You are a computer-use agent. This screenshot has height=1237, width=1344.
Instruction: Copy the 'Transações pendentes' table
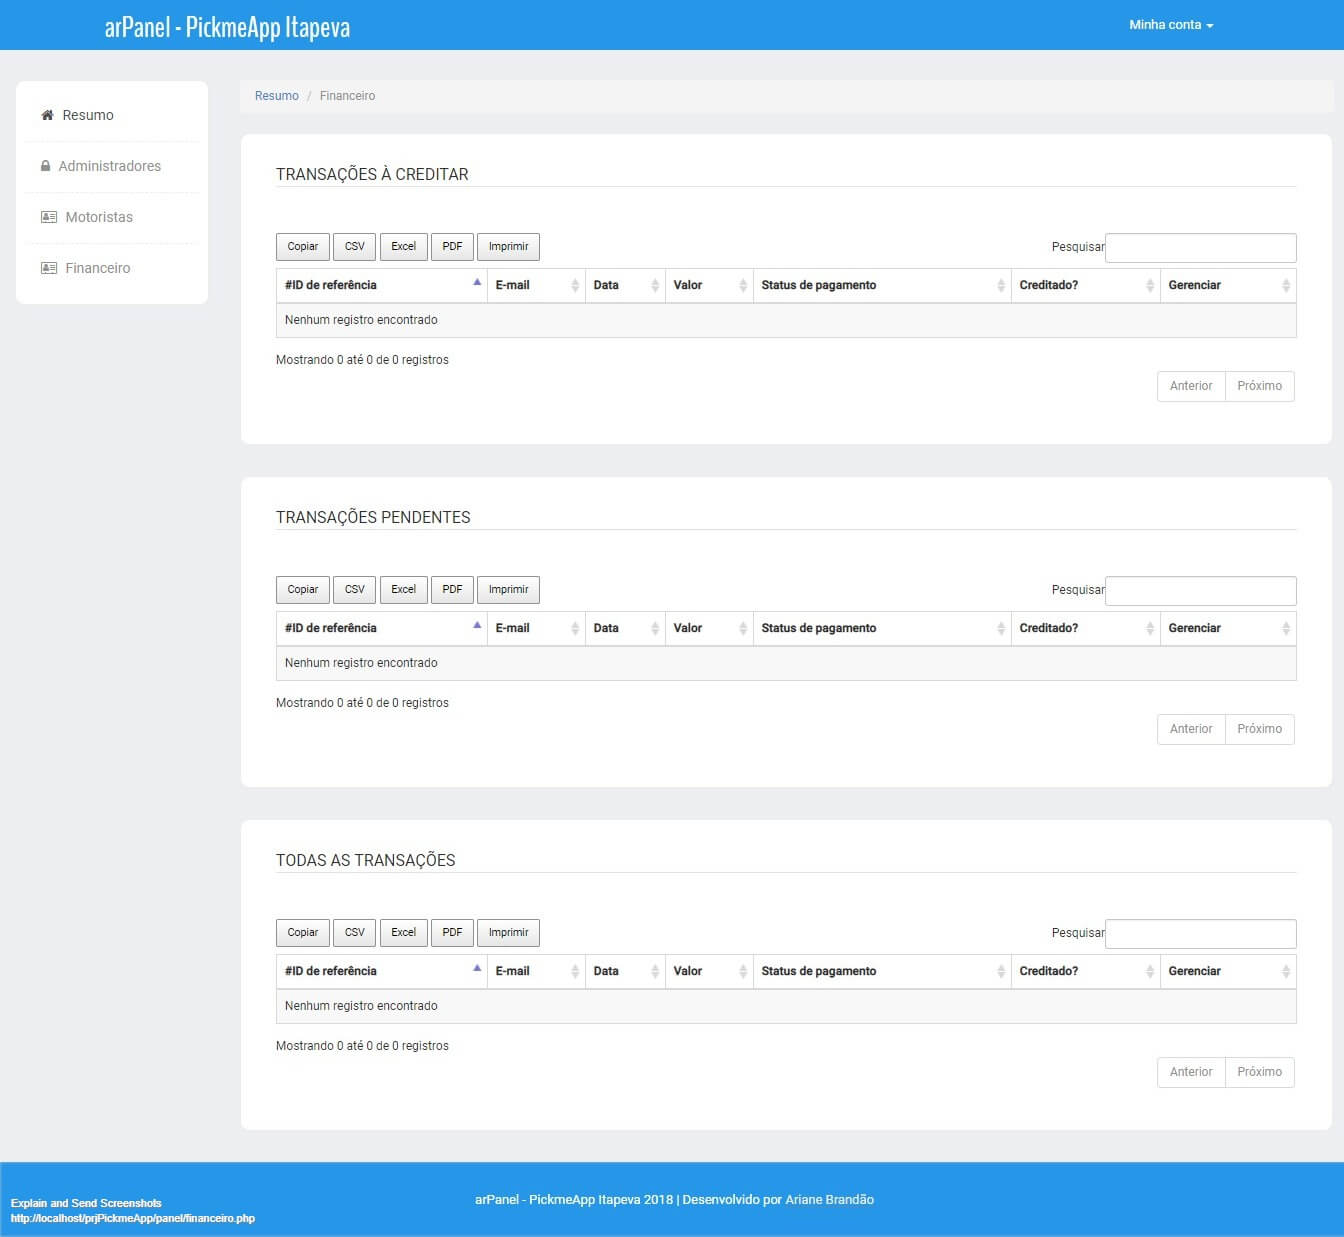(x=303, y=590)
